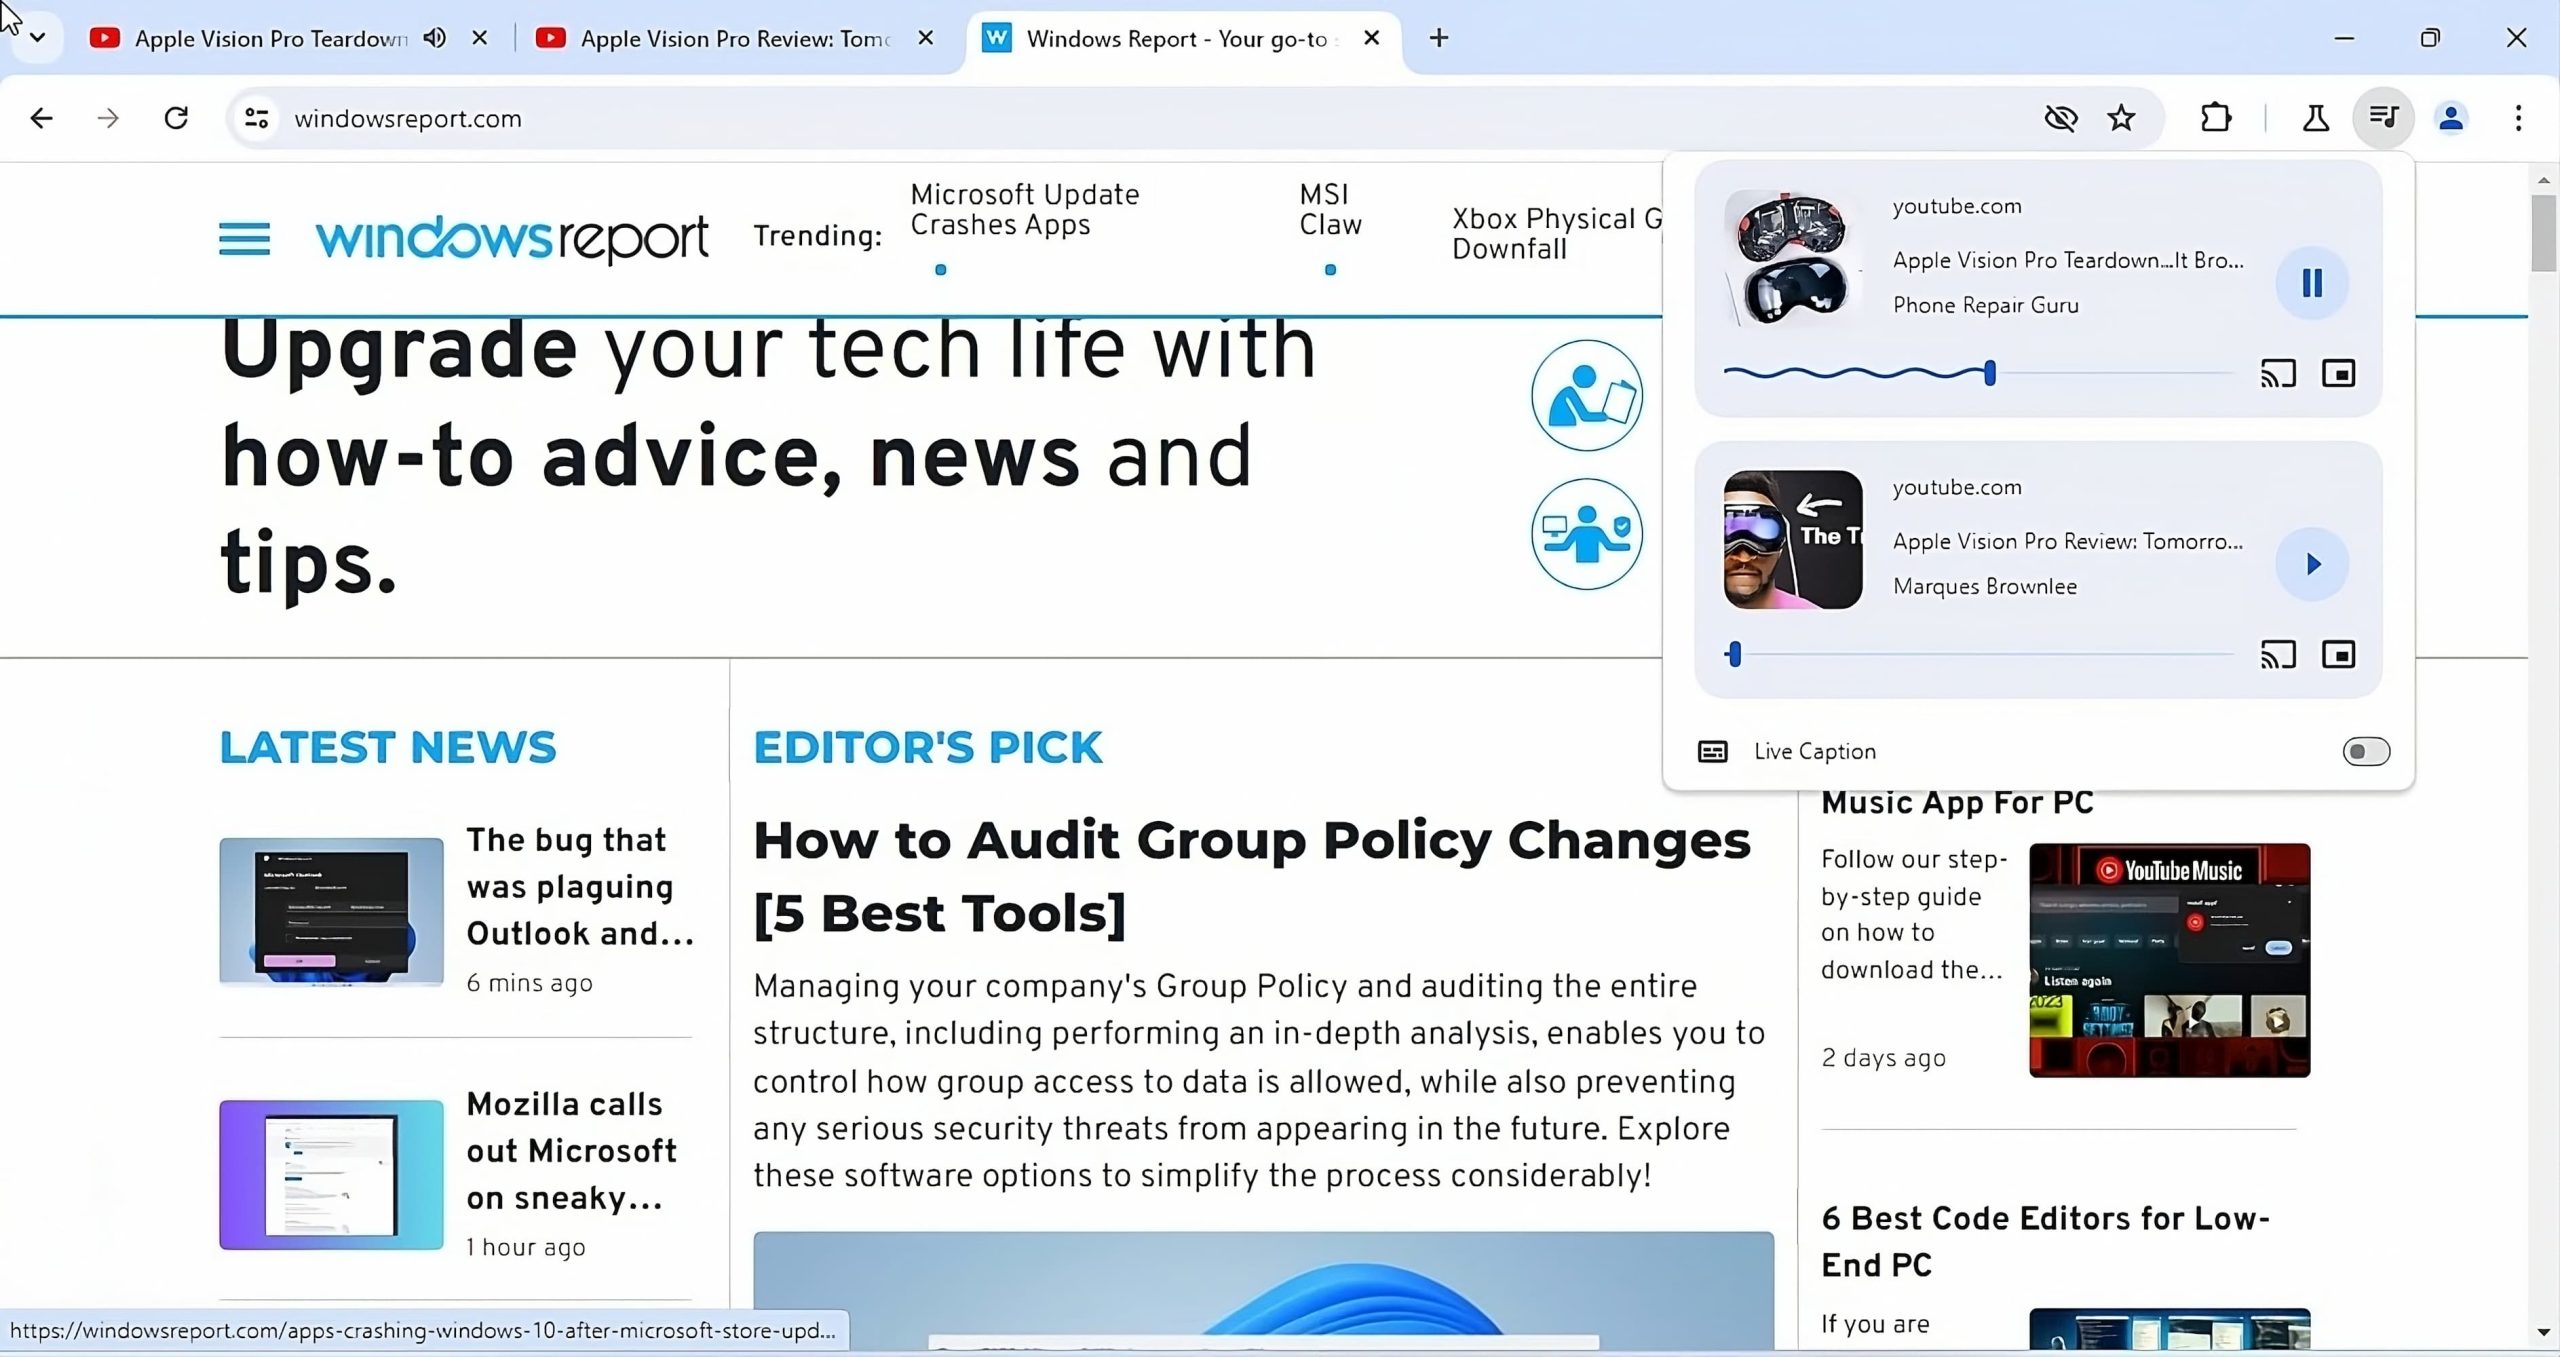Click the Marques Brownlee channel name
Screen dimensions: 2560x1357
[x=1985, y=586]
